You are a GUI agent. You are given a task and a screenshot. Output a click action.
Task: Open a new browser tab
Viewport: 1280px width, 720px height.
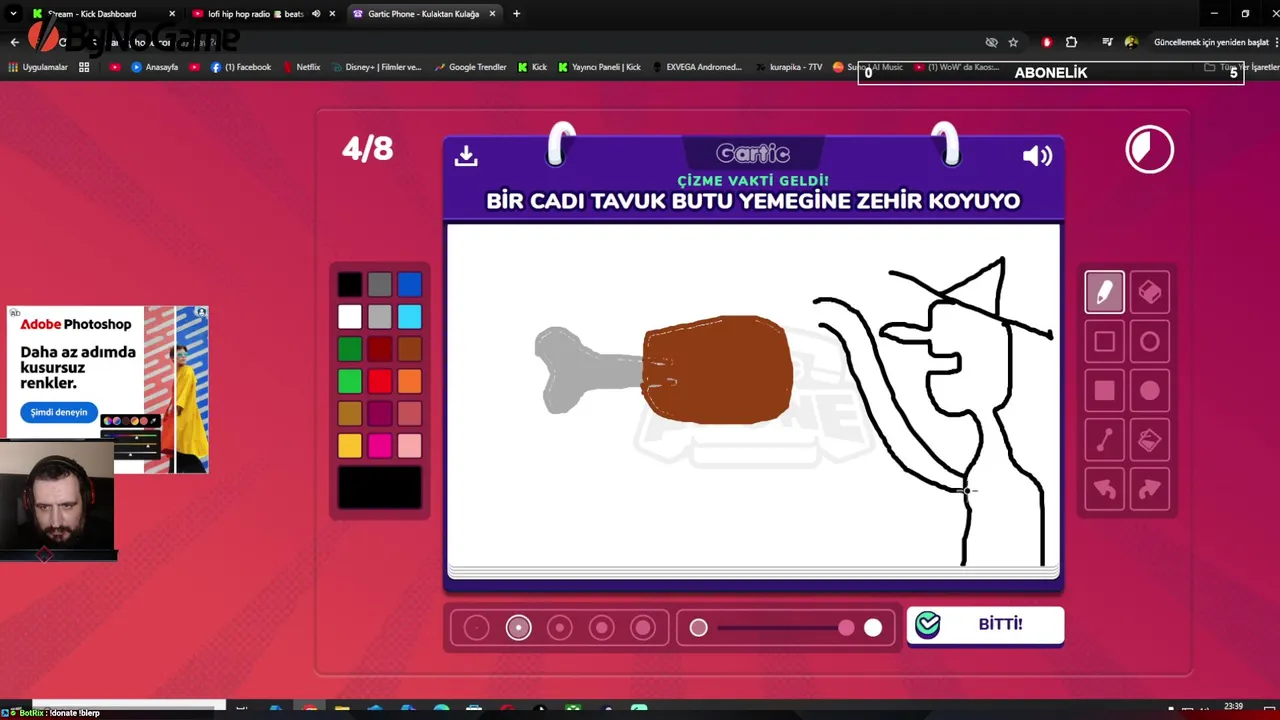point(516,14)
